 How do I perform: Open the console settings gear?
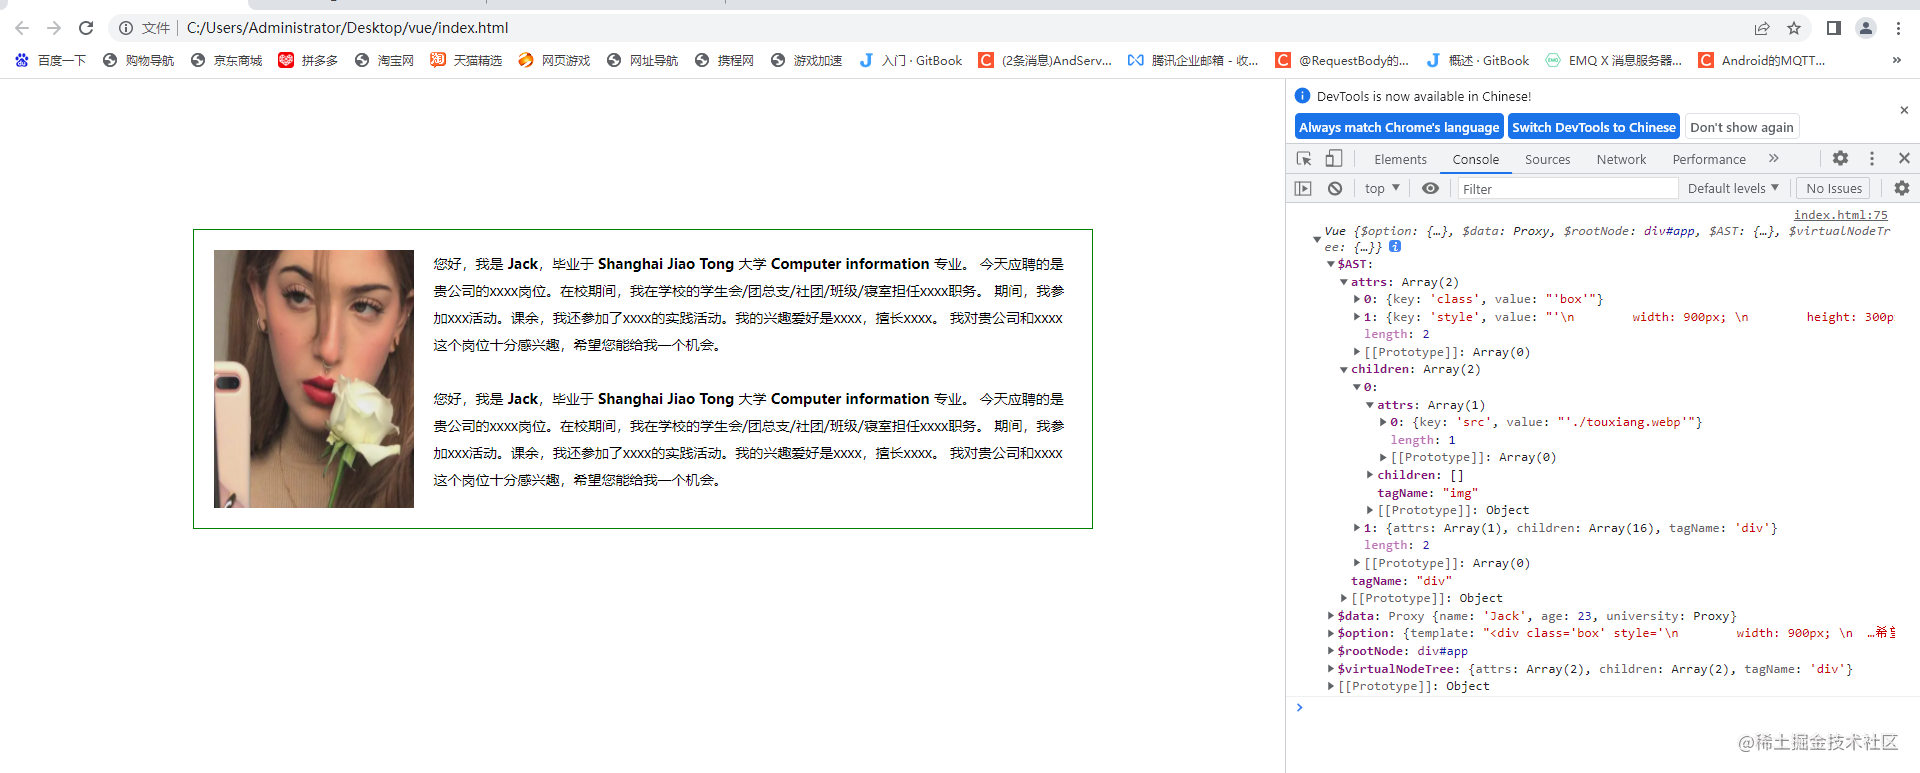coord(1902,188)
